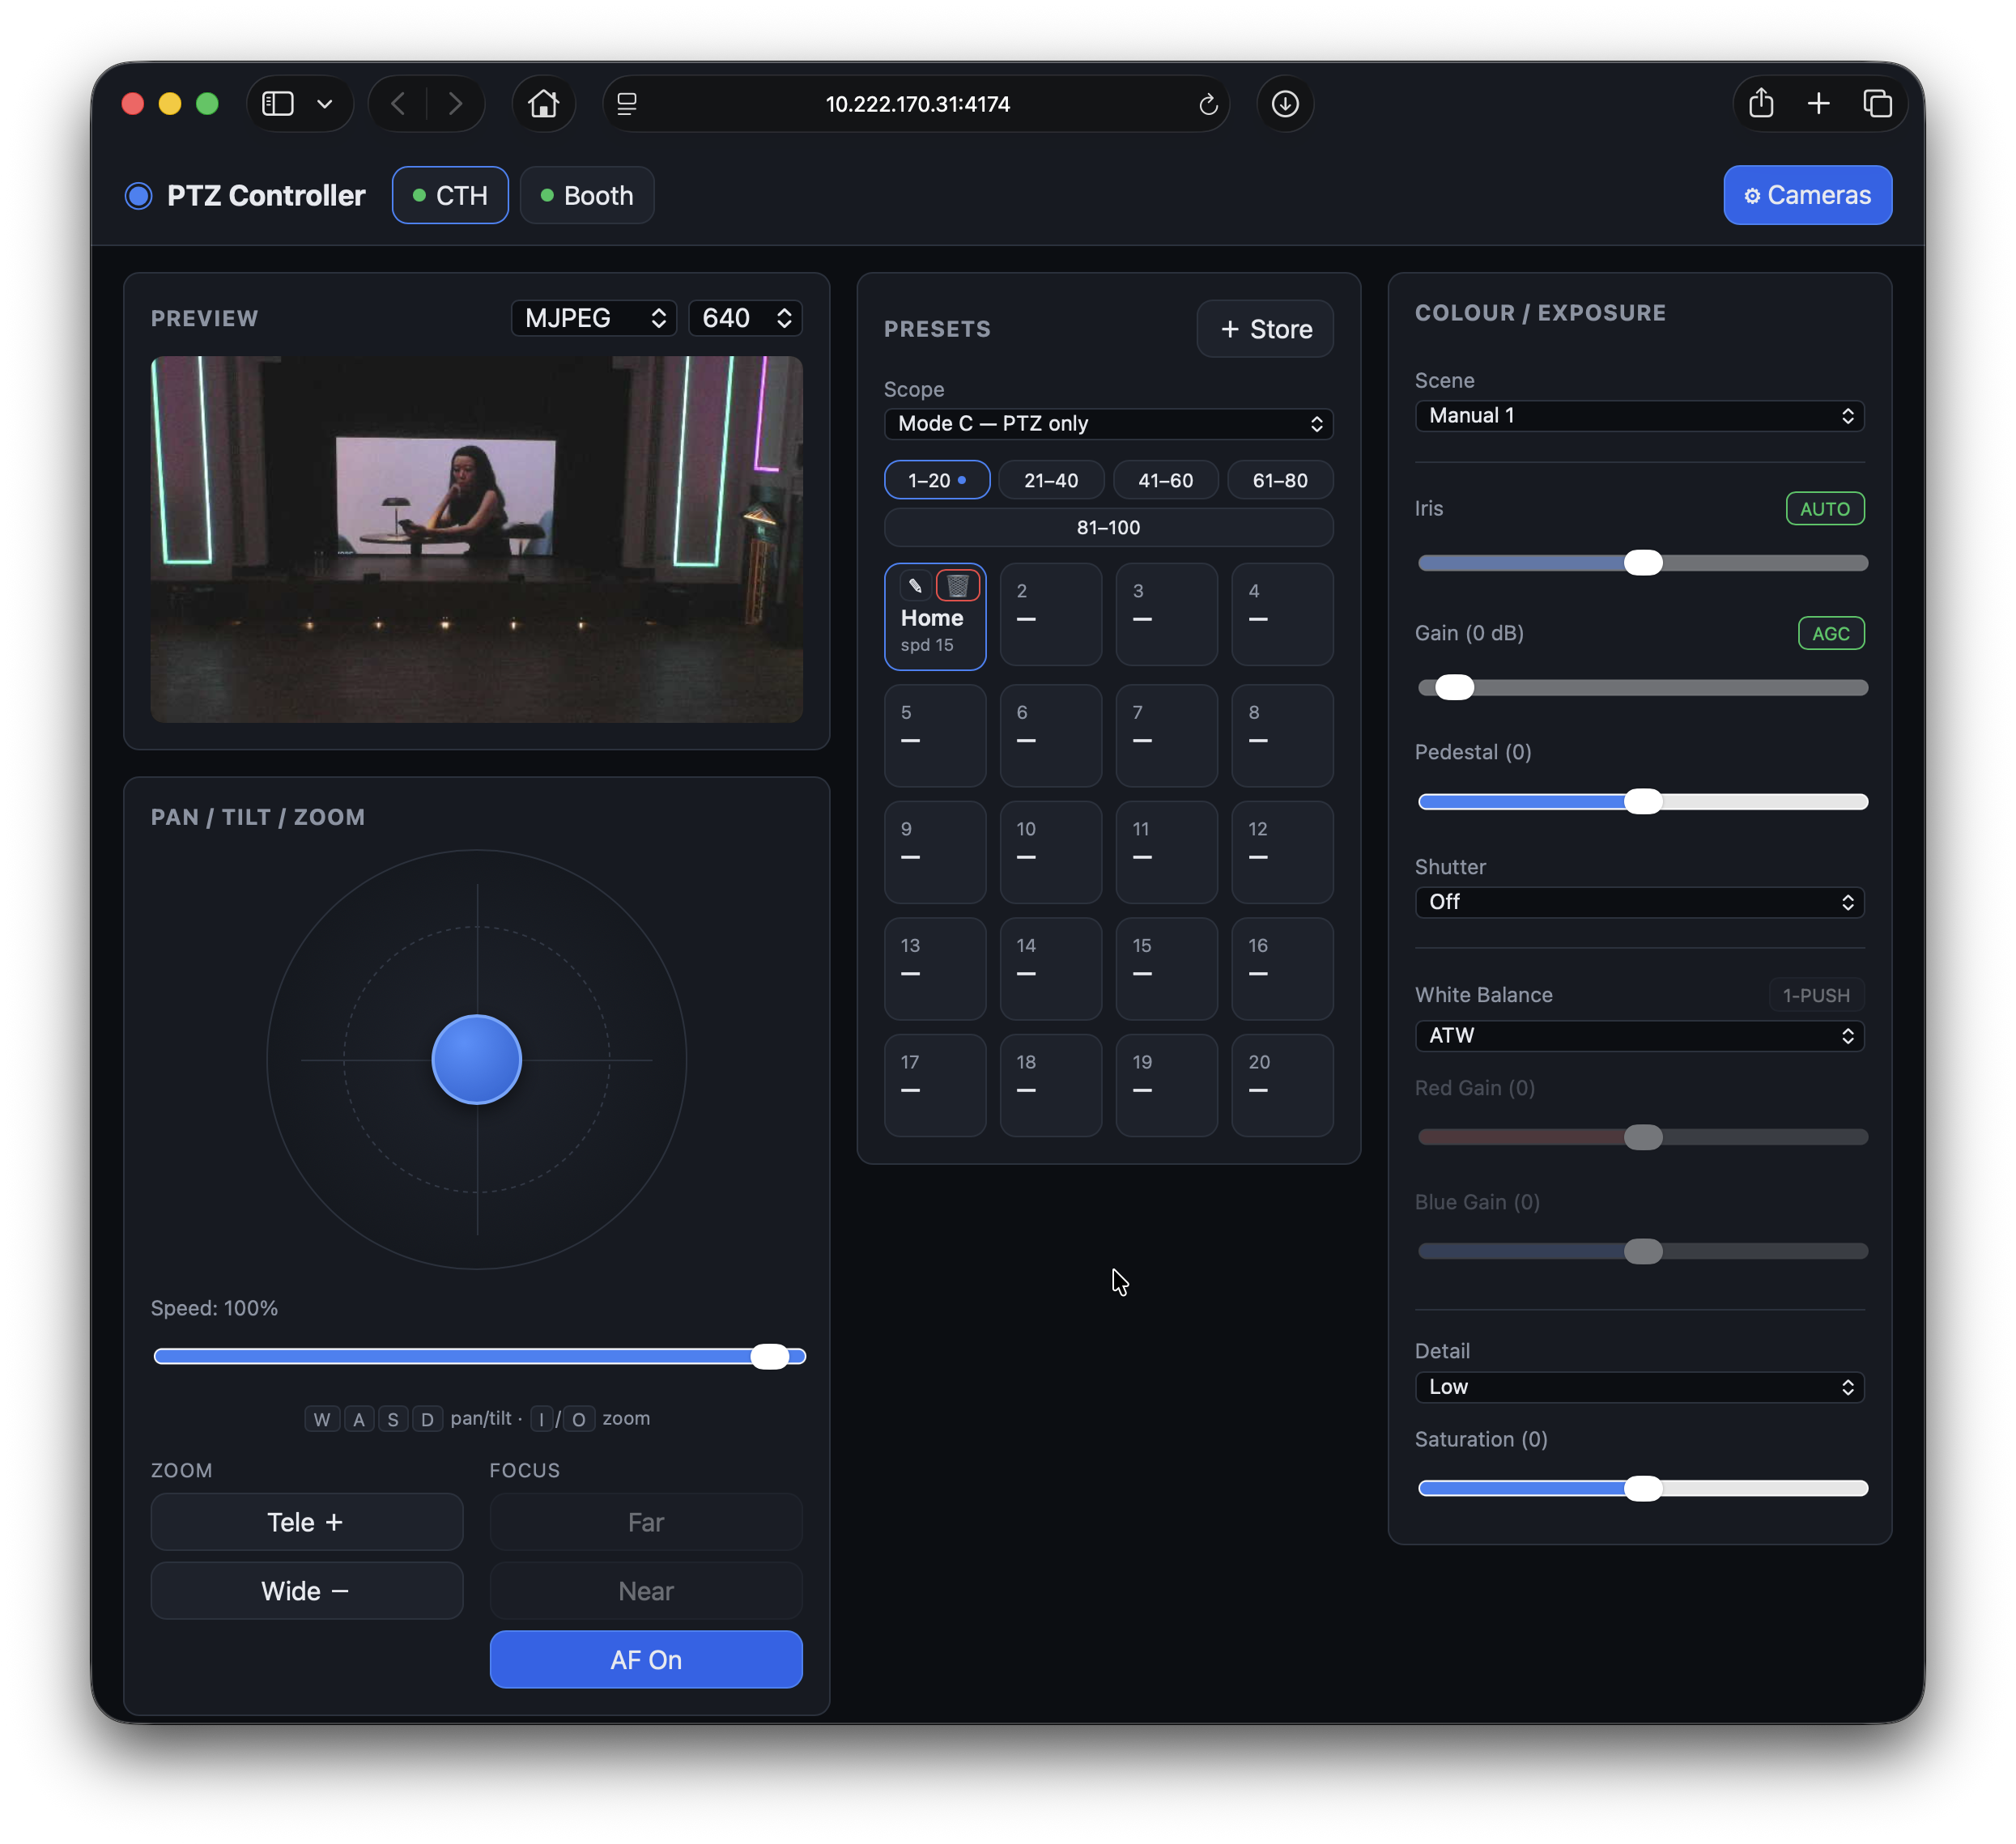Open the downloads icon in toolbar
Viewport: 2016px width, 1844px height.
point(1285,104)
